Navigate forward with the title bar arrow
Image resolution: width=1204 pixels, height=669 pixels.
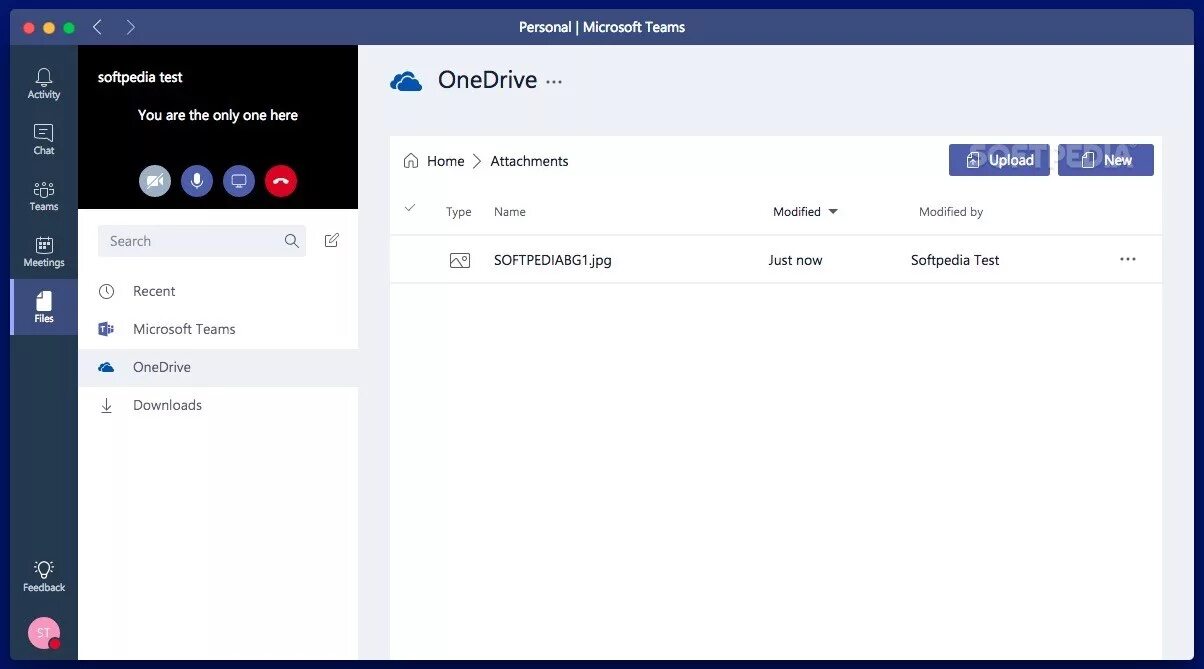[x=131, y=27]
